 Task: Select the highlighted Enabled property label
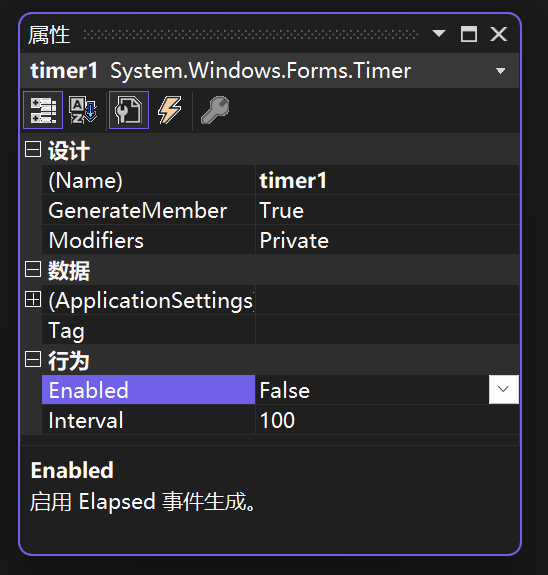click(x=148, y=389)
